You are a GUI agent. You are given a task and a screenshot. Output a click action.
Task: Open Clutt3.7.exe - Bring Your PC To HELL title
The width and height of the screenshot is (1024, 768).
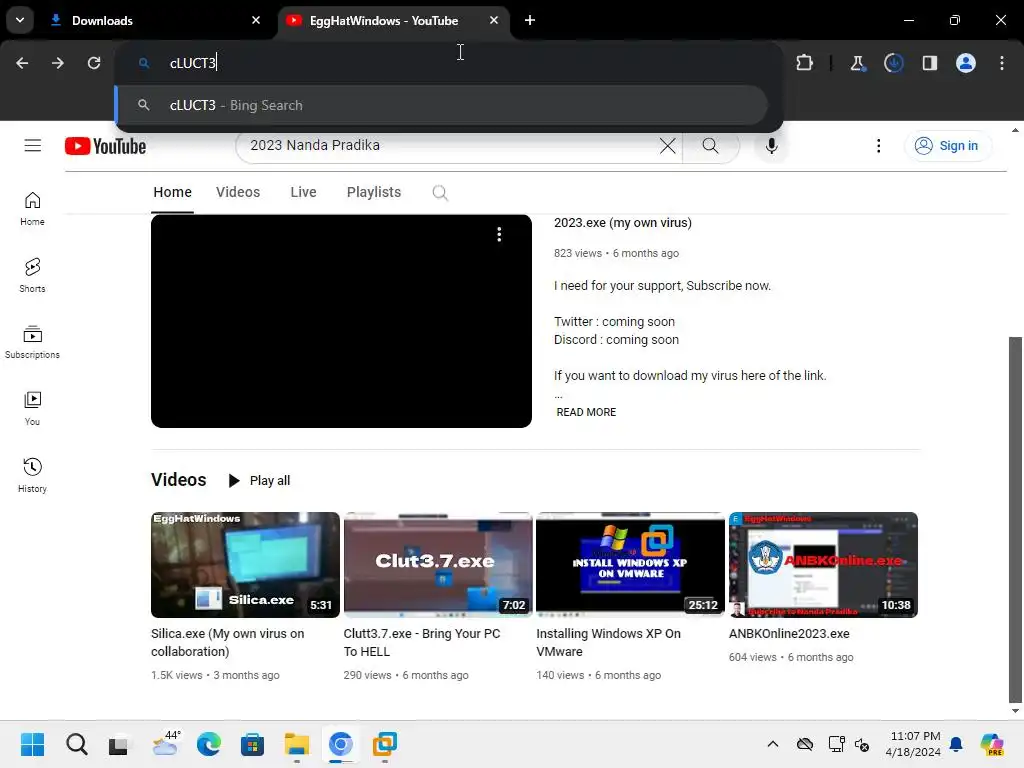click(x=422, y=643)
